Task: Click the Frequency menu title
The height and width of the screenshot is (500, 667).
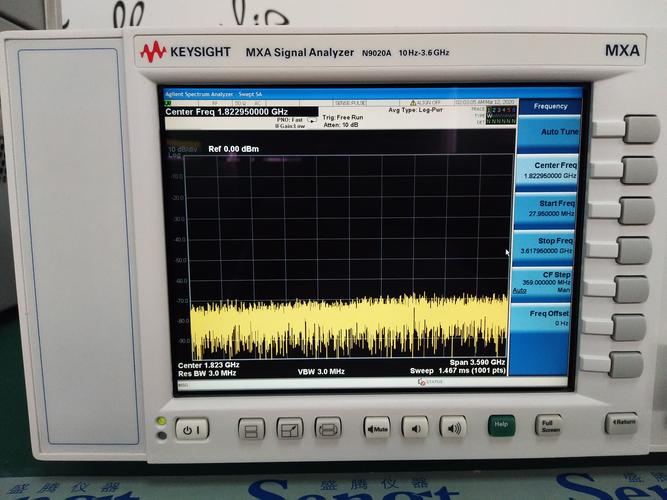Action: point(550,106)
